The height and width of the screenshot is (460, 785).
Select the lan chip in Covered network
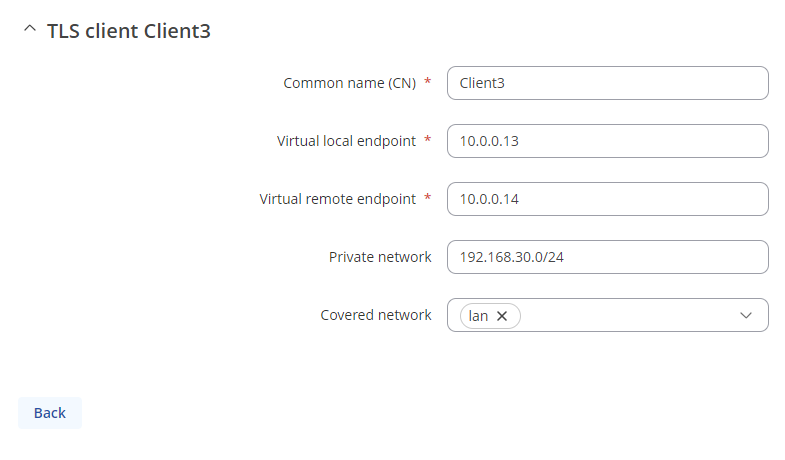[479, 316]
